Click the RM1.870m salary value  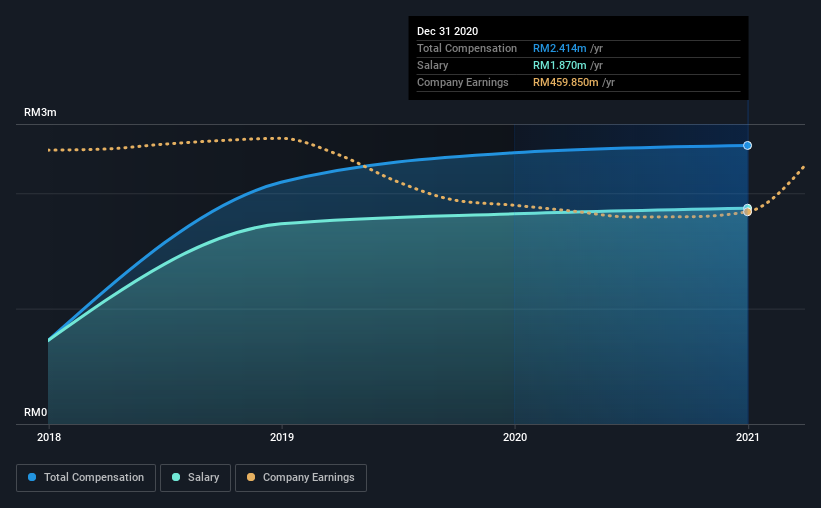[x=559, y=65]
